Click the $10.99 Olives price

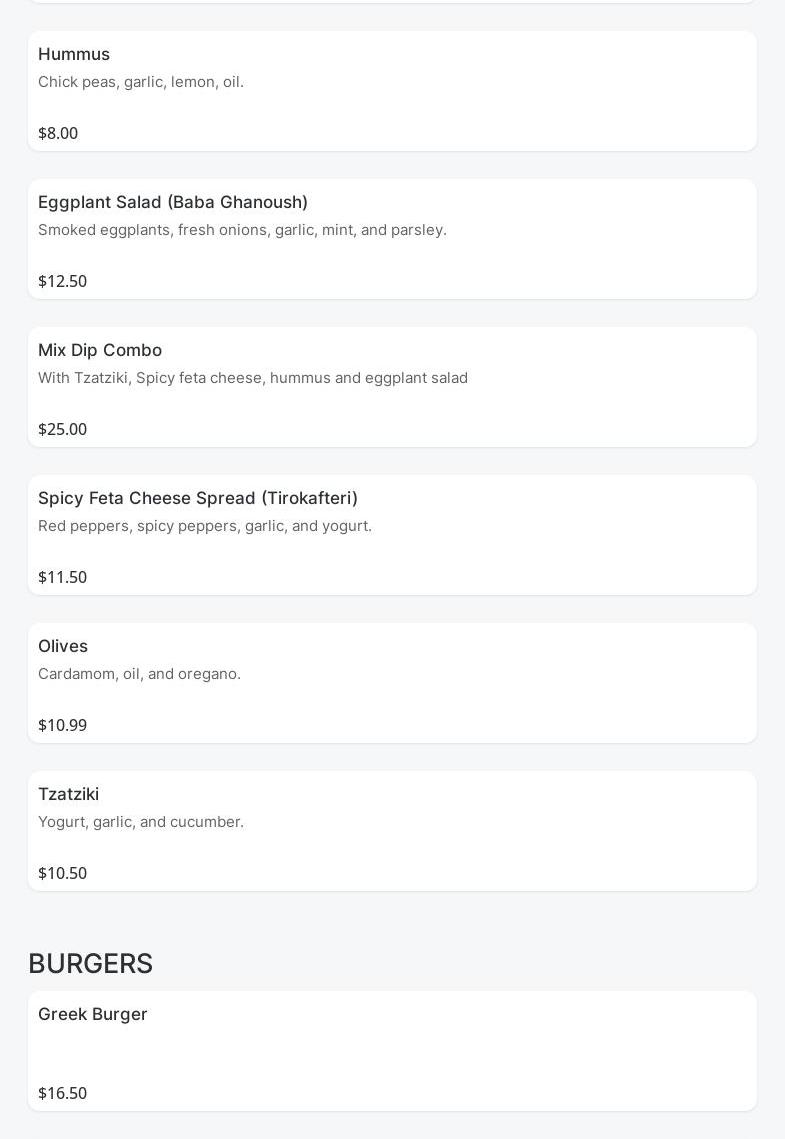tap(62, 725)
